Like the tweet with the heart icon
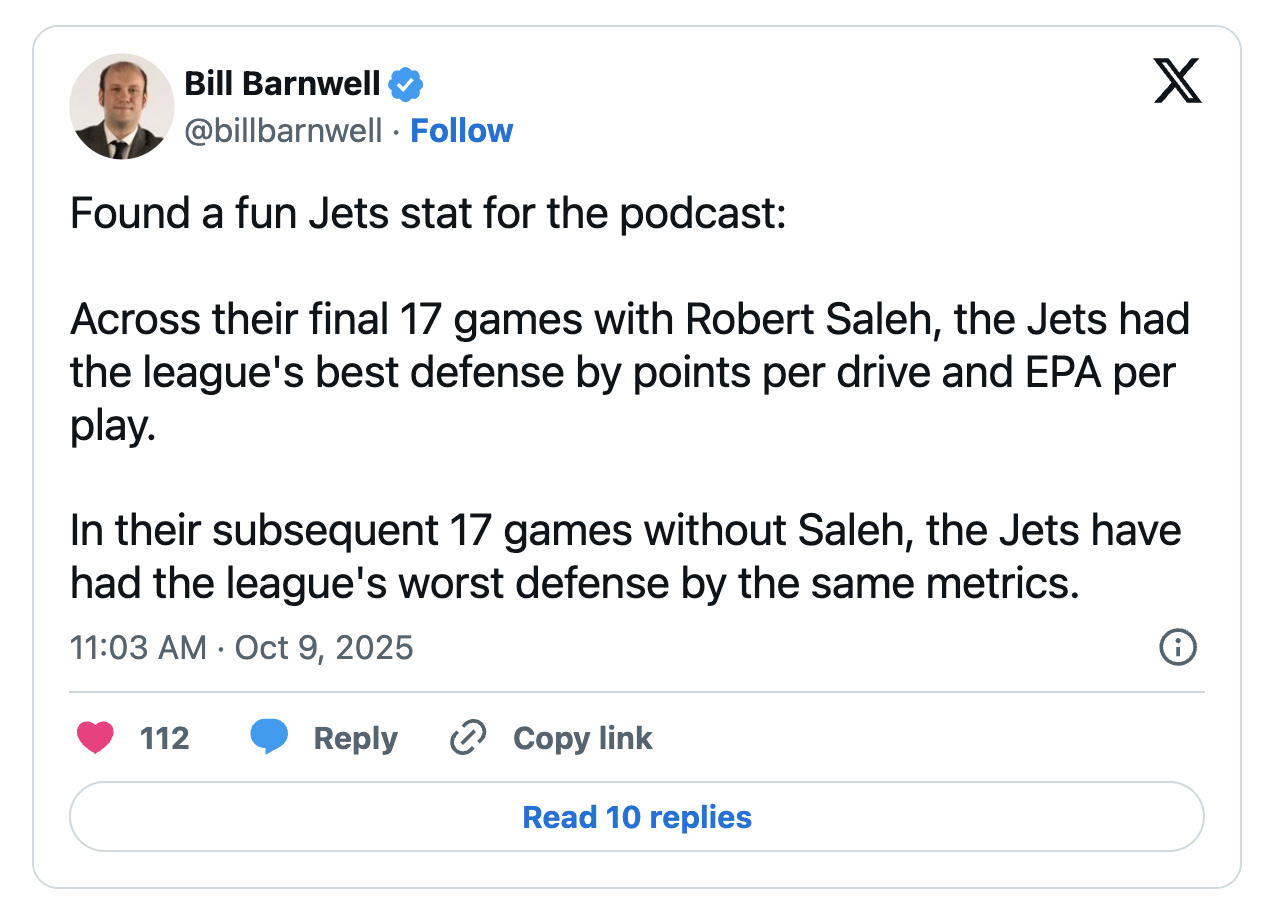Viewport: 1276px width, 924px height. [x=96, y=738]
